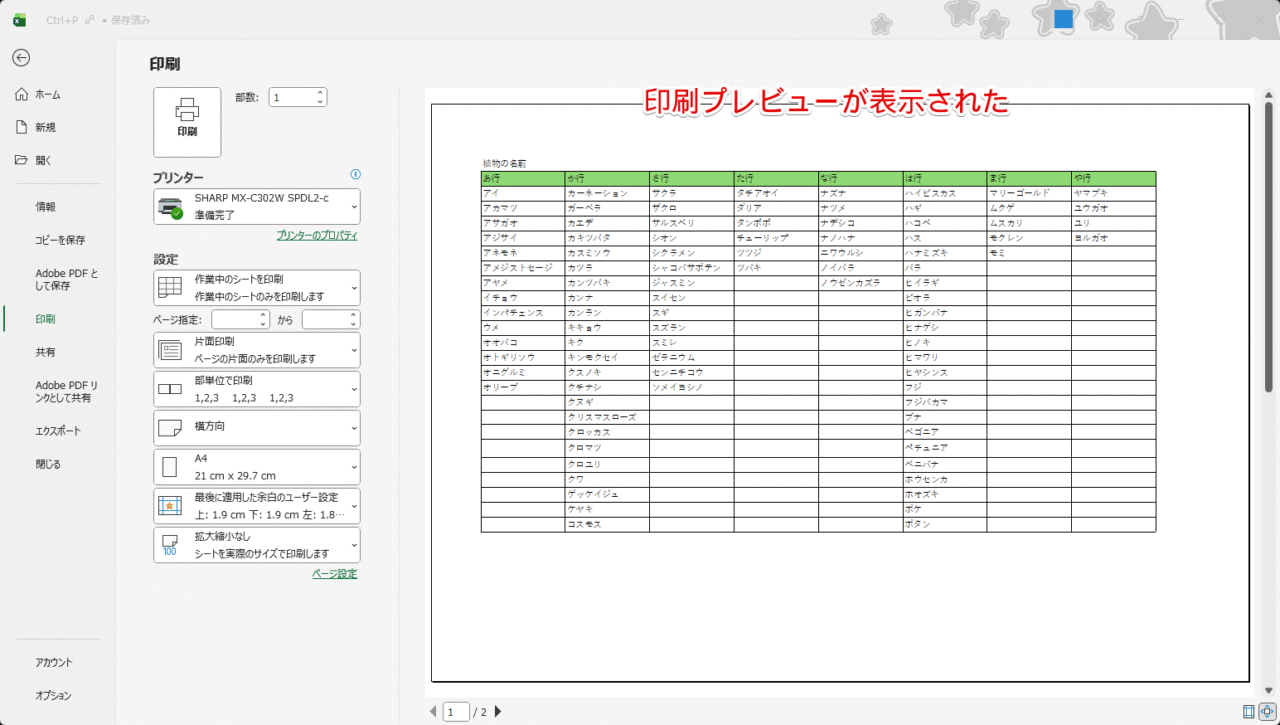Click the large 印刷 printer icon to print
1280x725 pixels.
186,121
